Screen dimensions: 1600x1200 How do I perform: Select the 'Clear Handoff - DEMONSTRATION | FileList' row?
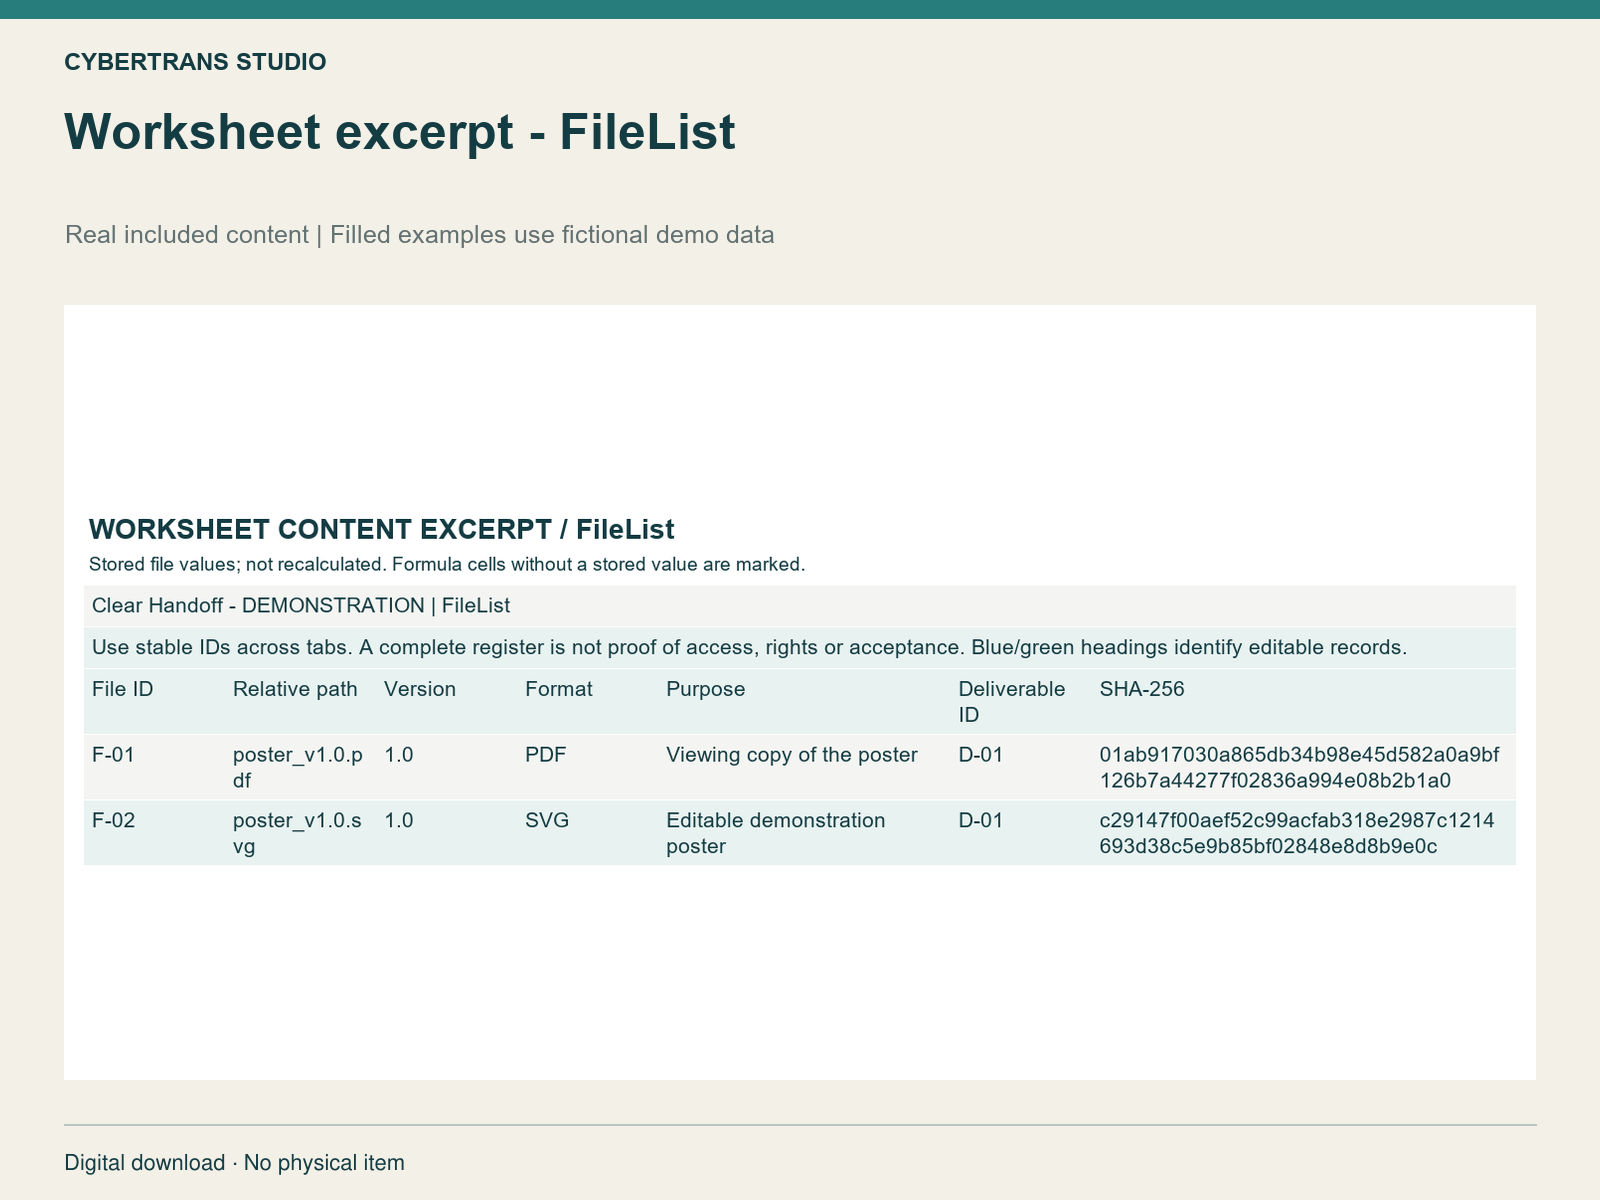[x=800, y=606]
